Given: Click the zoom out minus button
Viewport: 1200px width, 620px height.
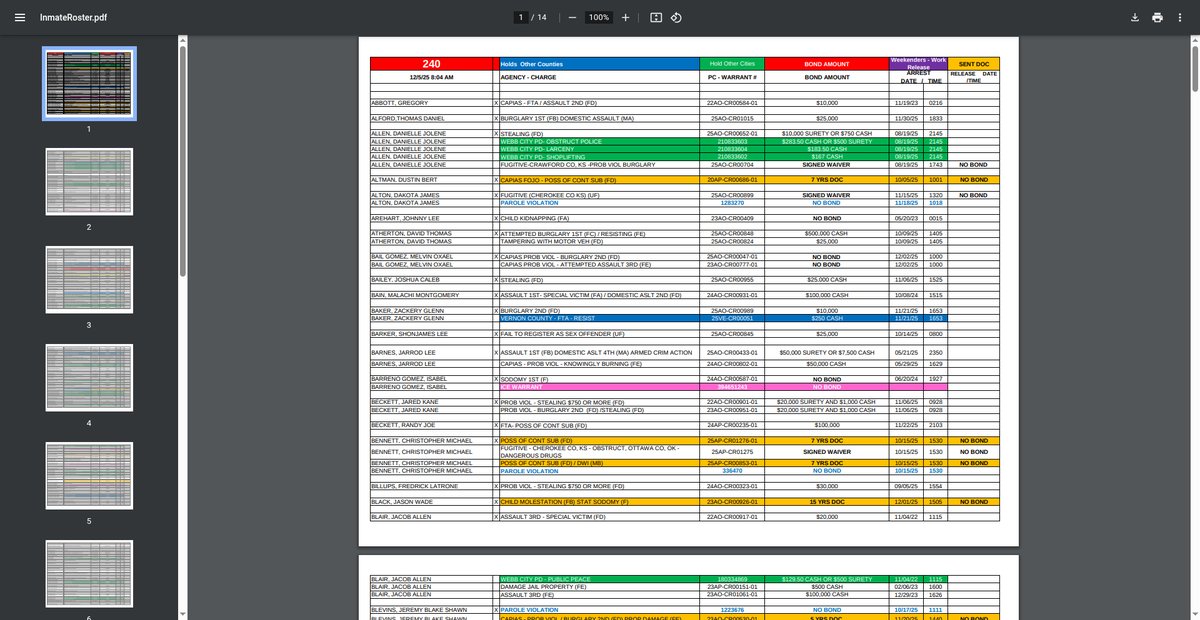Looking at the screenshot, I should tap(572, 18).
